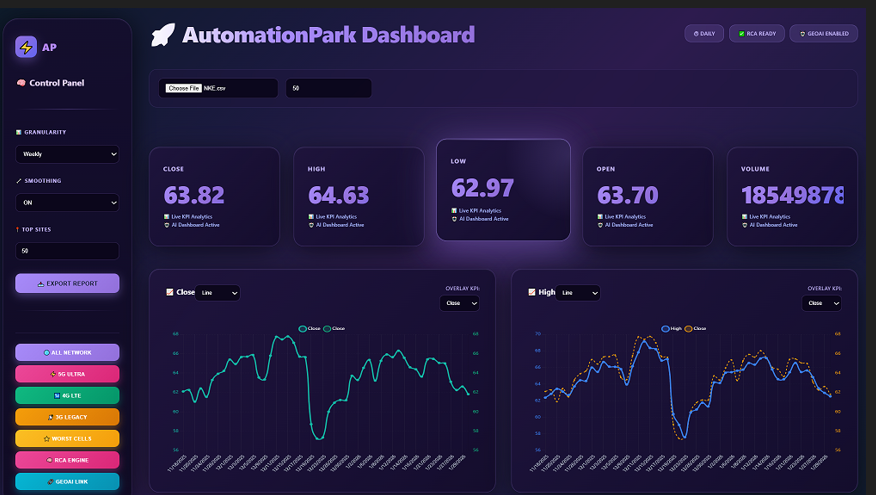Select the Worst Cells button
The image size is (876, 495).
click(x=67, y=439)
